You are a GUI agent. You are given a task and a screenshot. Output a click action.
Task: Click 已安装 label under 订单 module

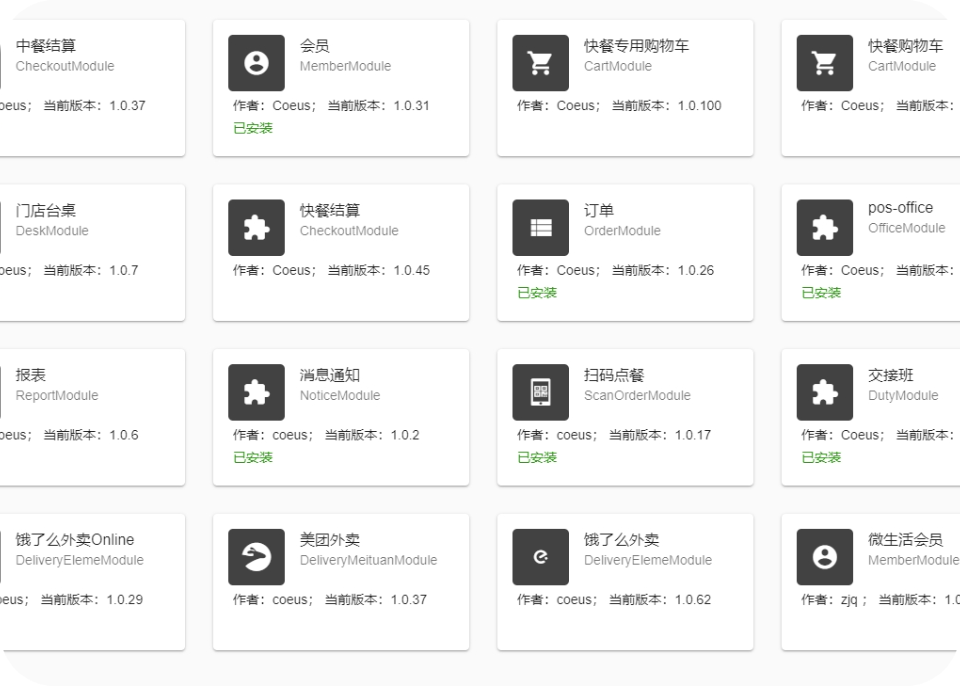click(x=537, y=293)
